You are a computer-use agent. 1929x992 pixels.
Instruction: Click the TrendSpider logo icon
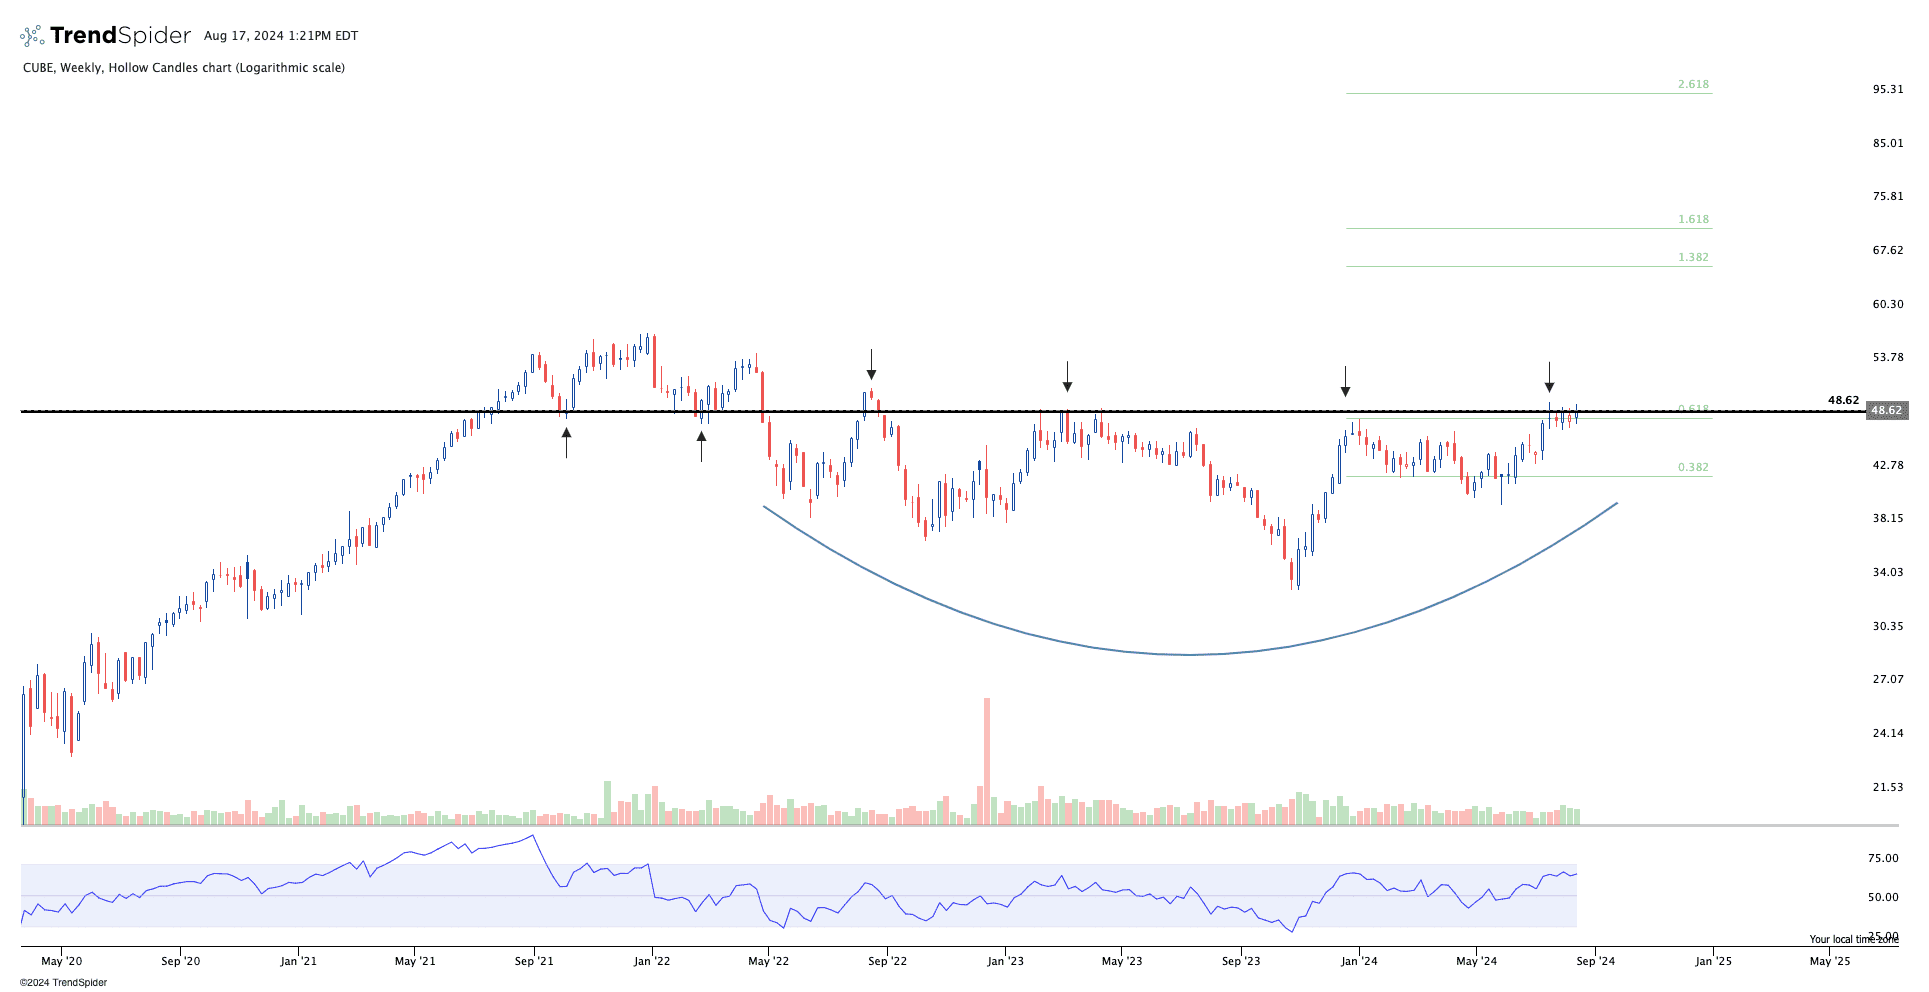click(x=32, y=36)
